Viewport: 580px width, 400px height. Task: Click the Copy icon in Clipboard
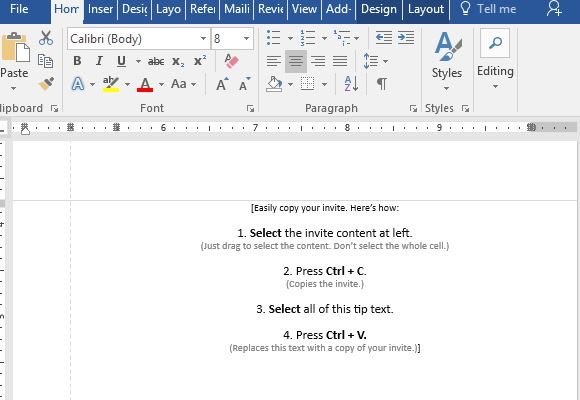tap(45, 61)
